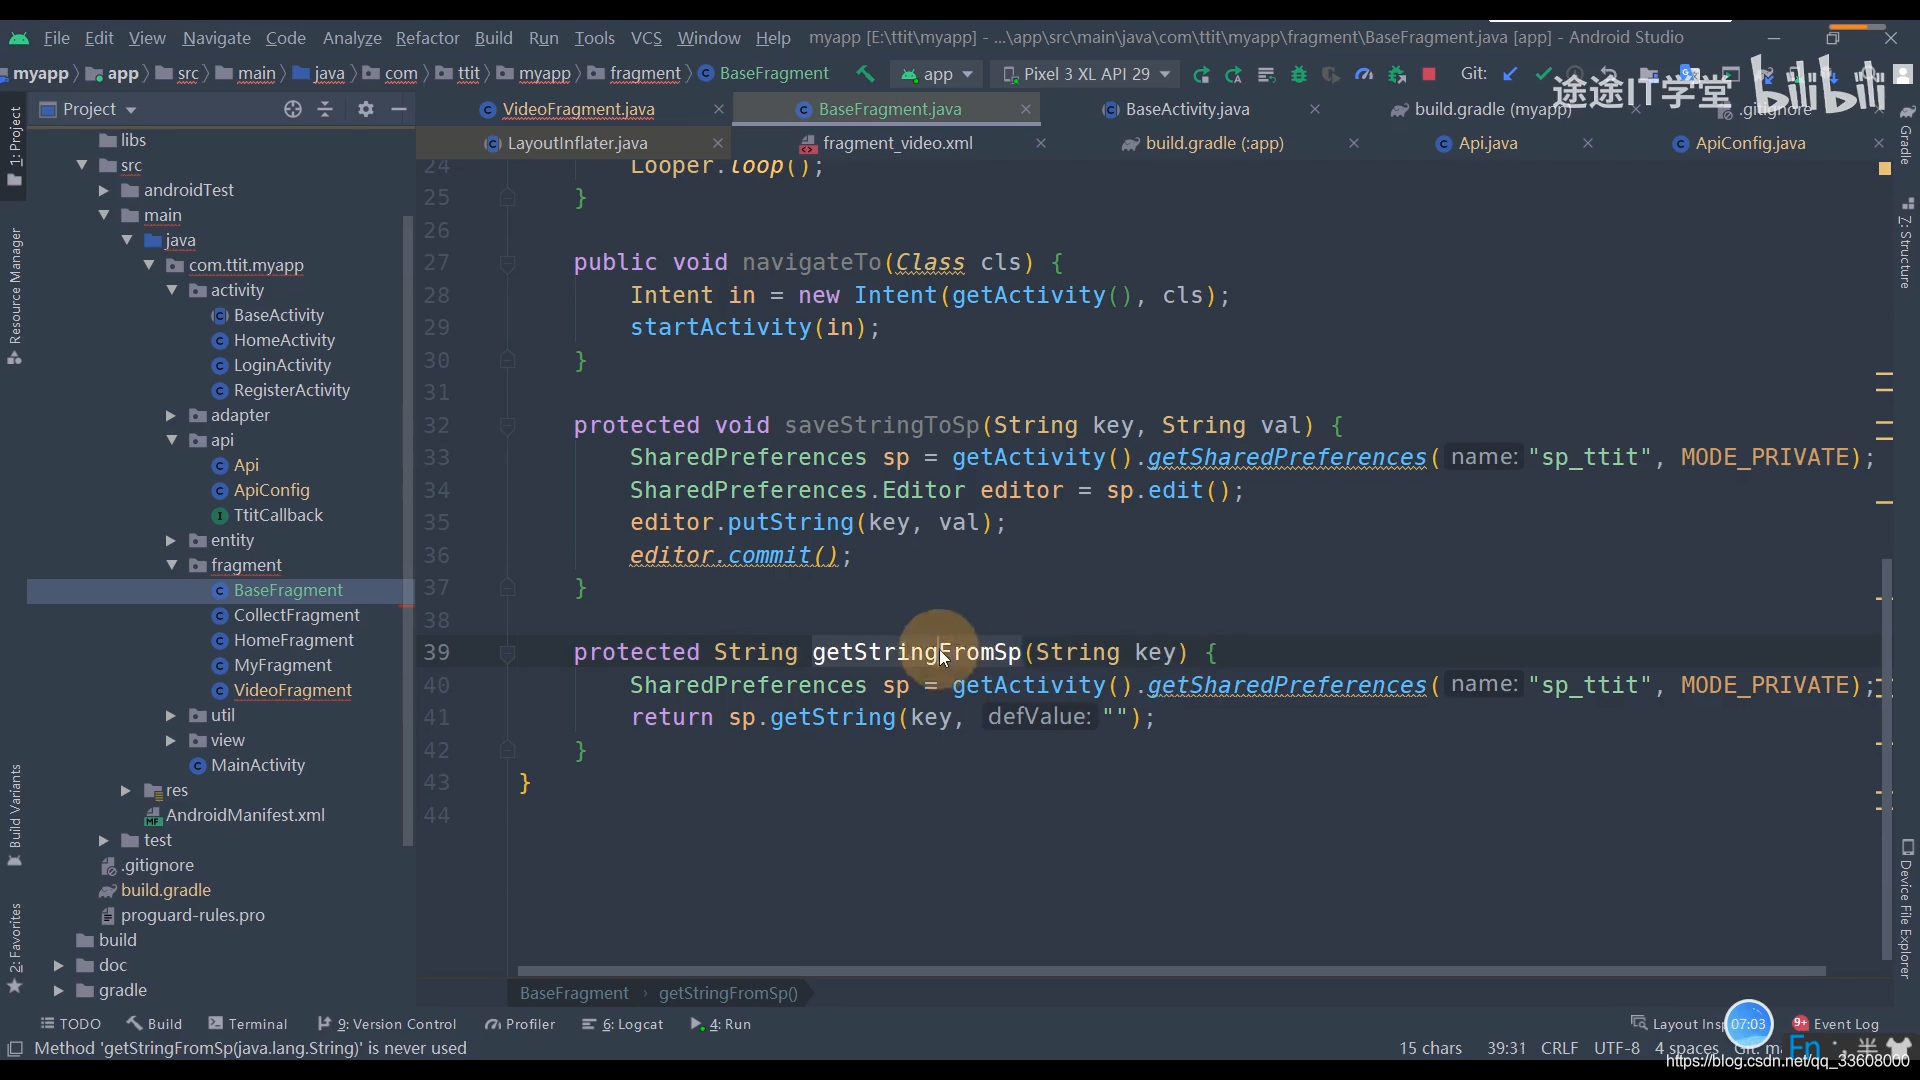Viewport: 1920px width, 1080px height.
Task: Close the fragment_video.xml tab
Action: point(1040,143)
